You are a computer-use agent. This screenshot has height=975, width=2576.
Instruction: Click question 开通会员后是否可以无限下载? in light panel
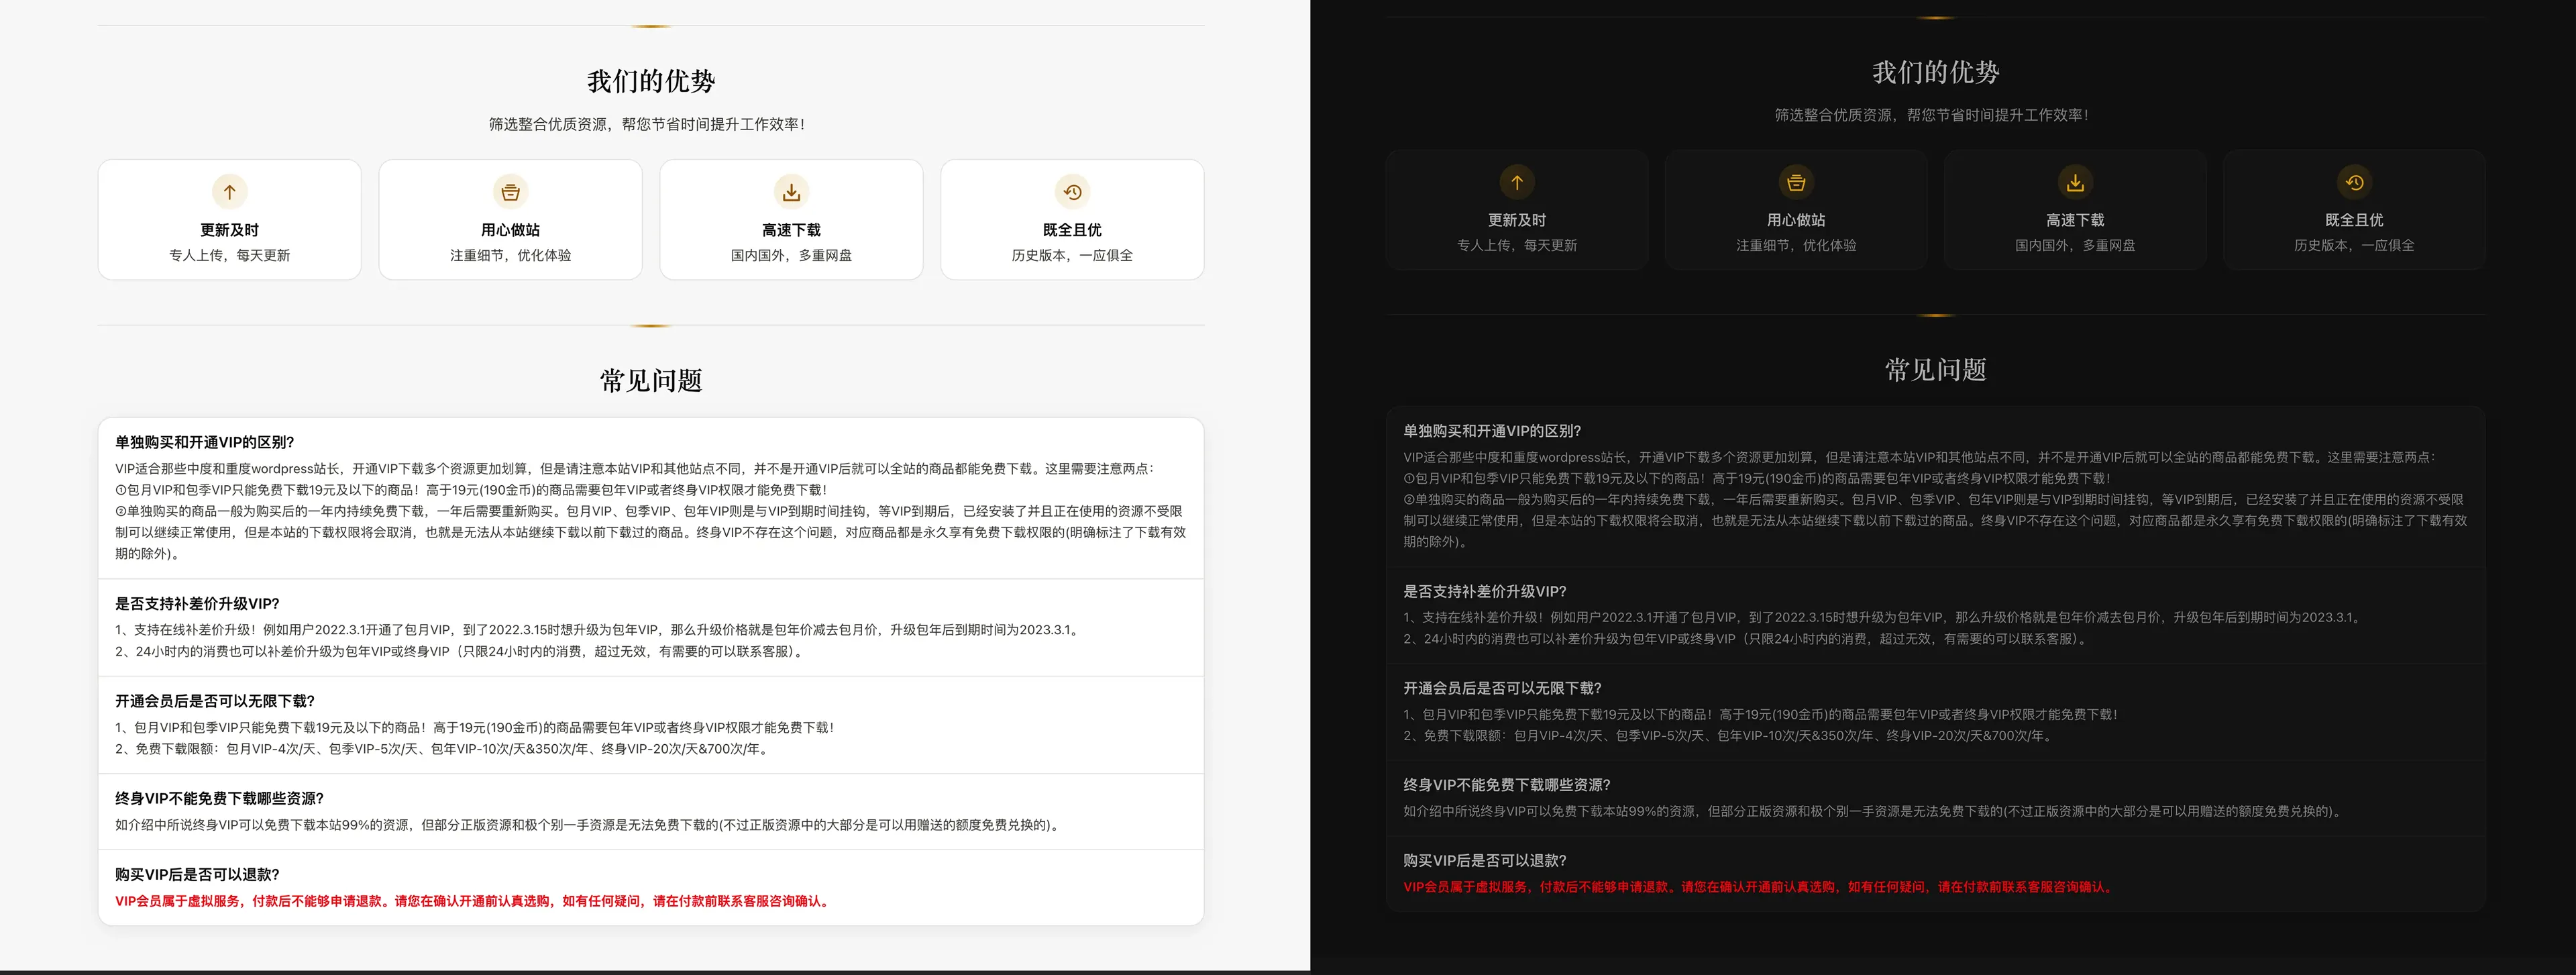215,701
